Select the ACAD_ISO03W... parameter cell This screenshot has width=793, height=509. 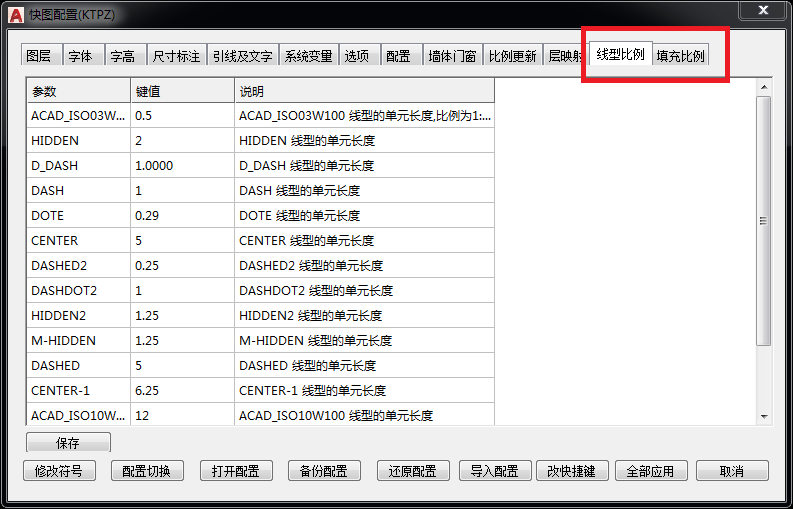78,116
